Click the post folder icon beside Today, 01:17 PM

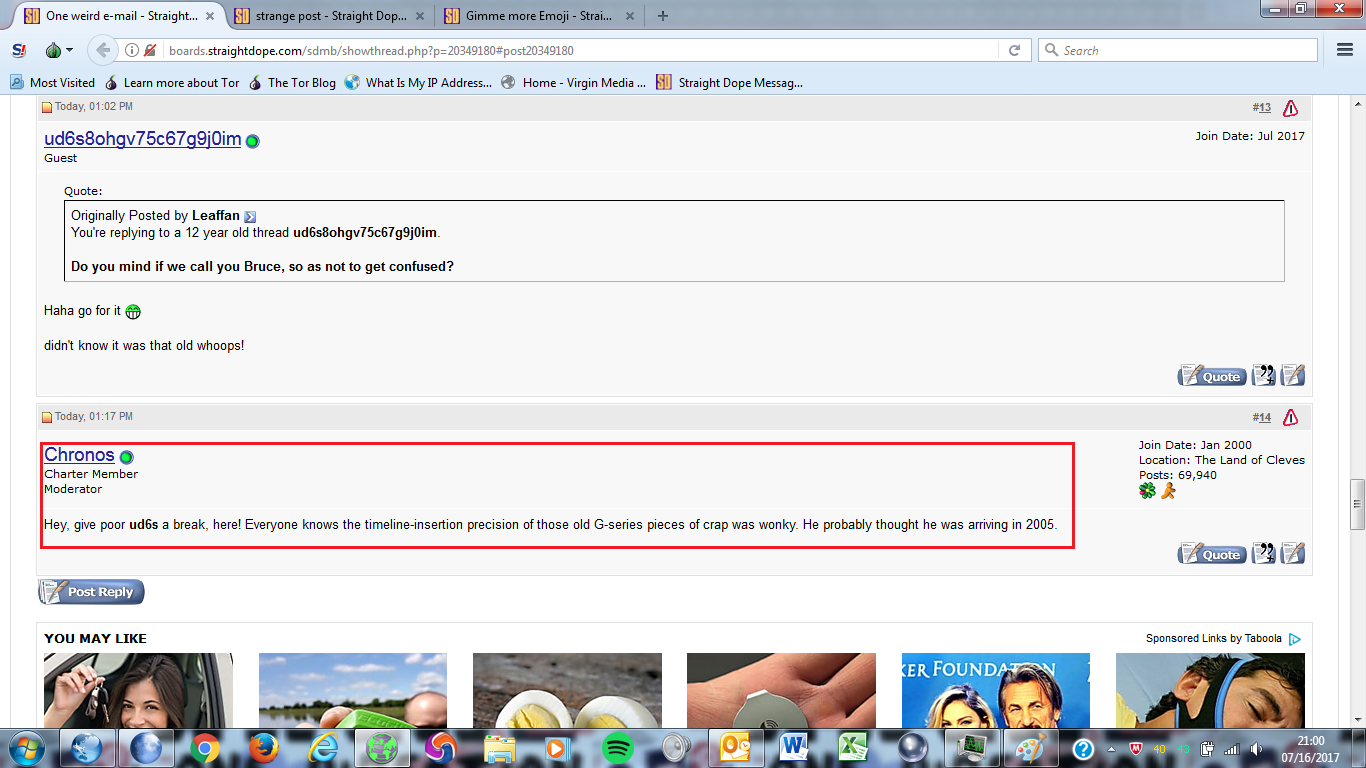click(45, 416)
